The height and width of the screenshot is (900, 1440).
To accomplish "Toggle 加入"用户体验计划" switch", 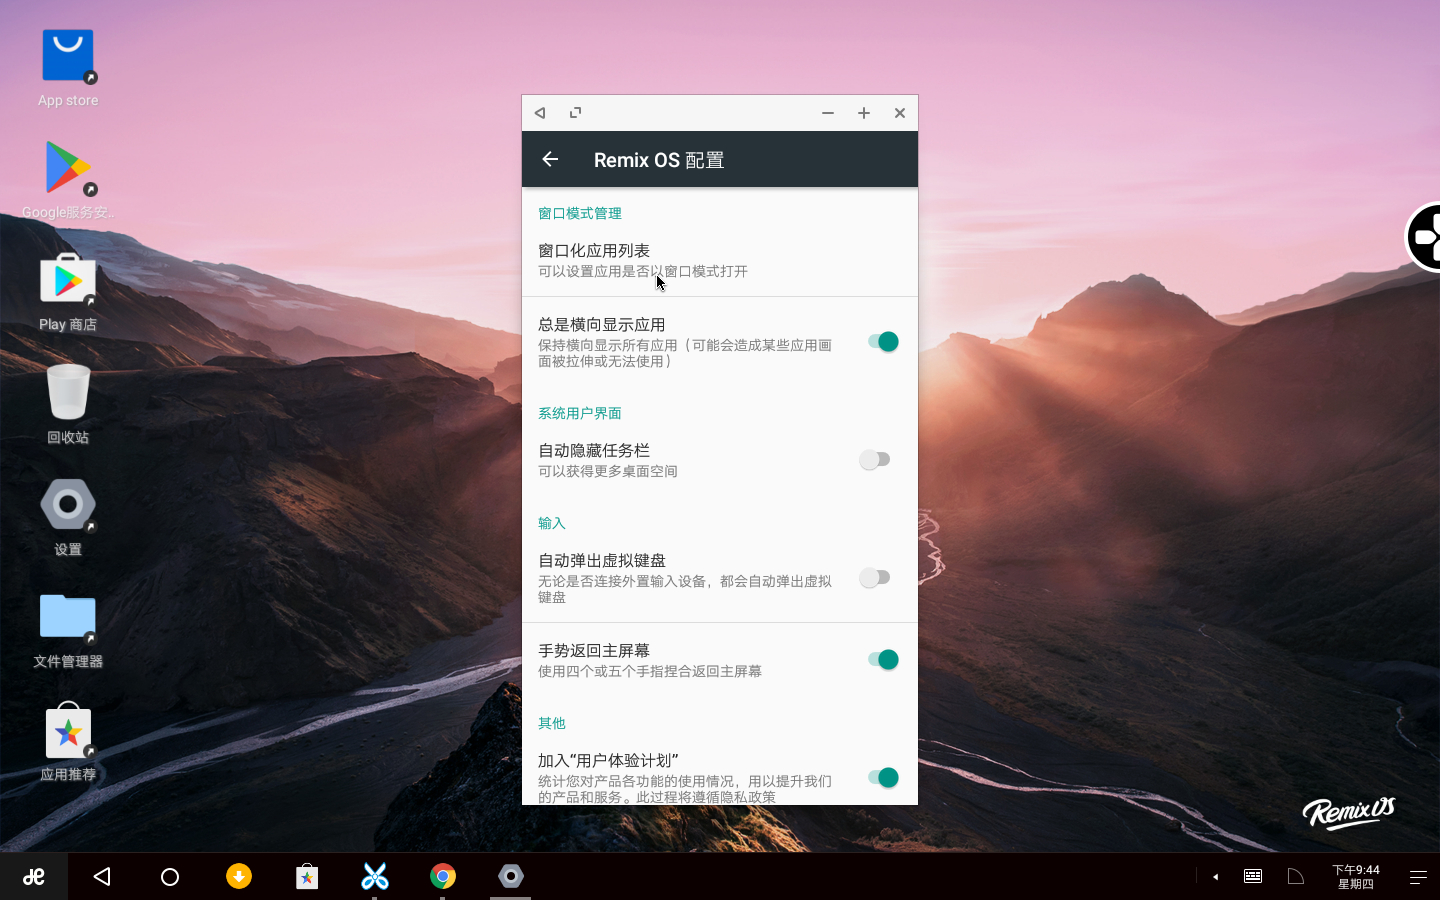I will [x=883, y=778].
